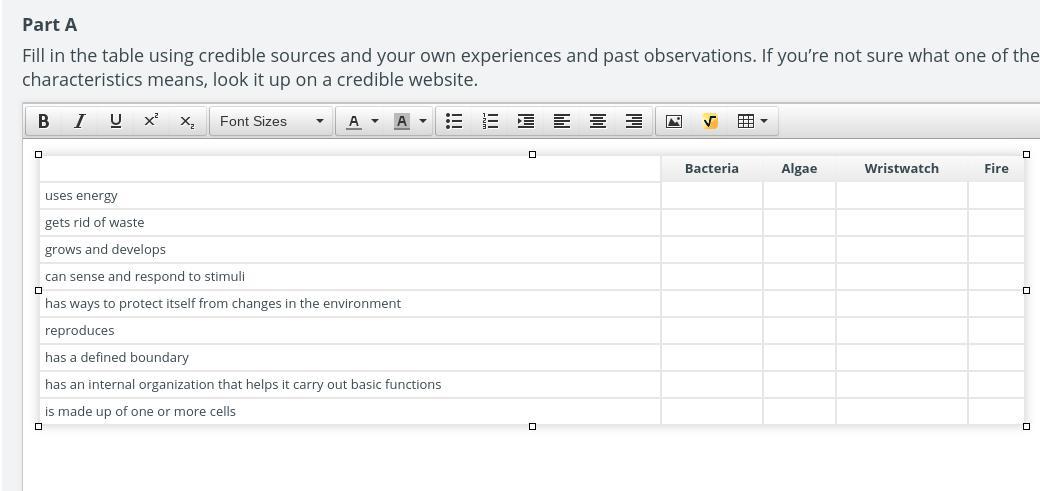The width and height of the screenshot is (1040, 491).
Task: Toggle underline formatting
Action: (115, 121)
